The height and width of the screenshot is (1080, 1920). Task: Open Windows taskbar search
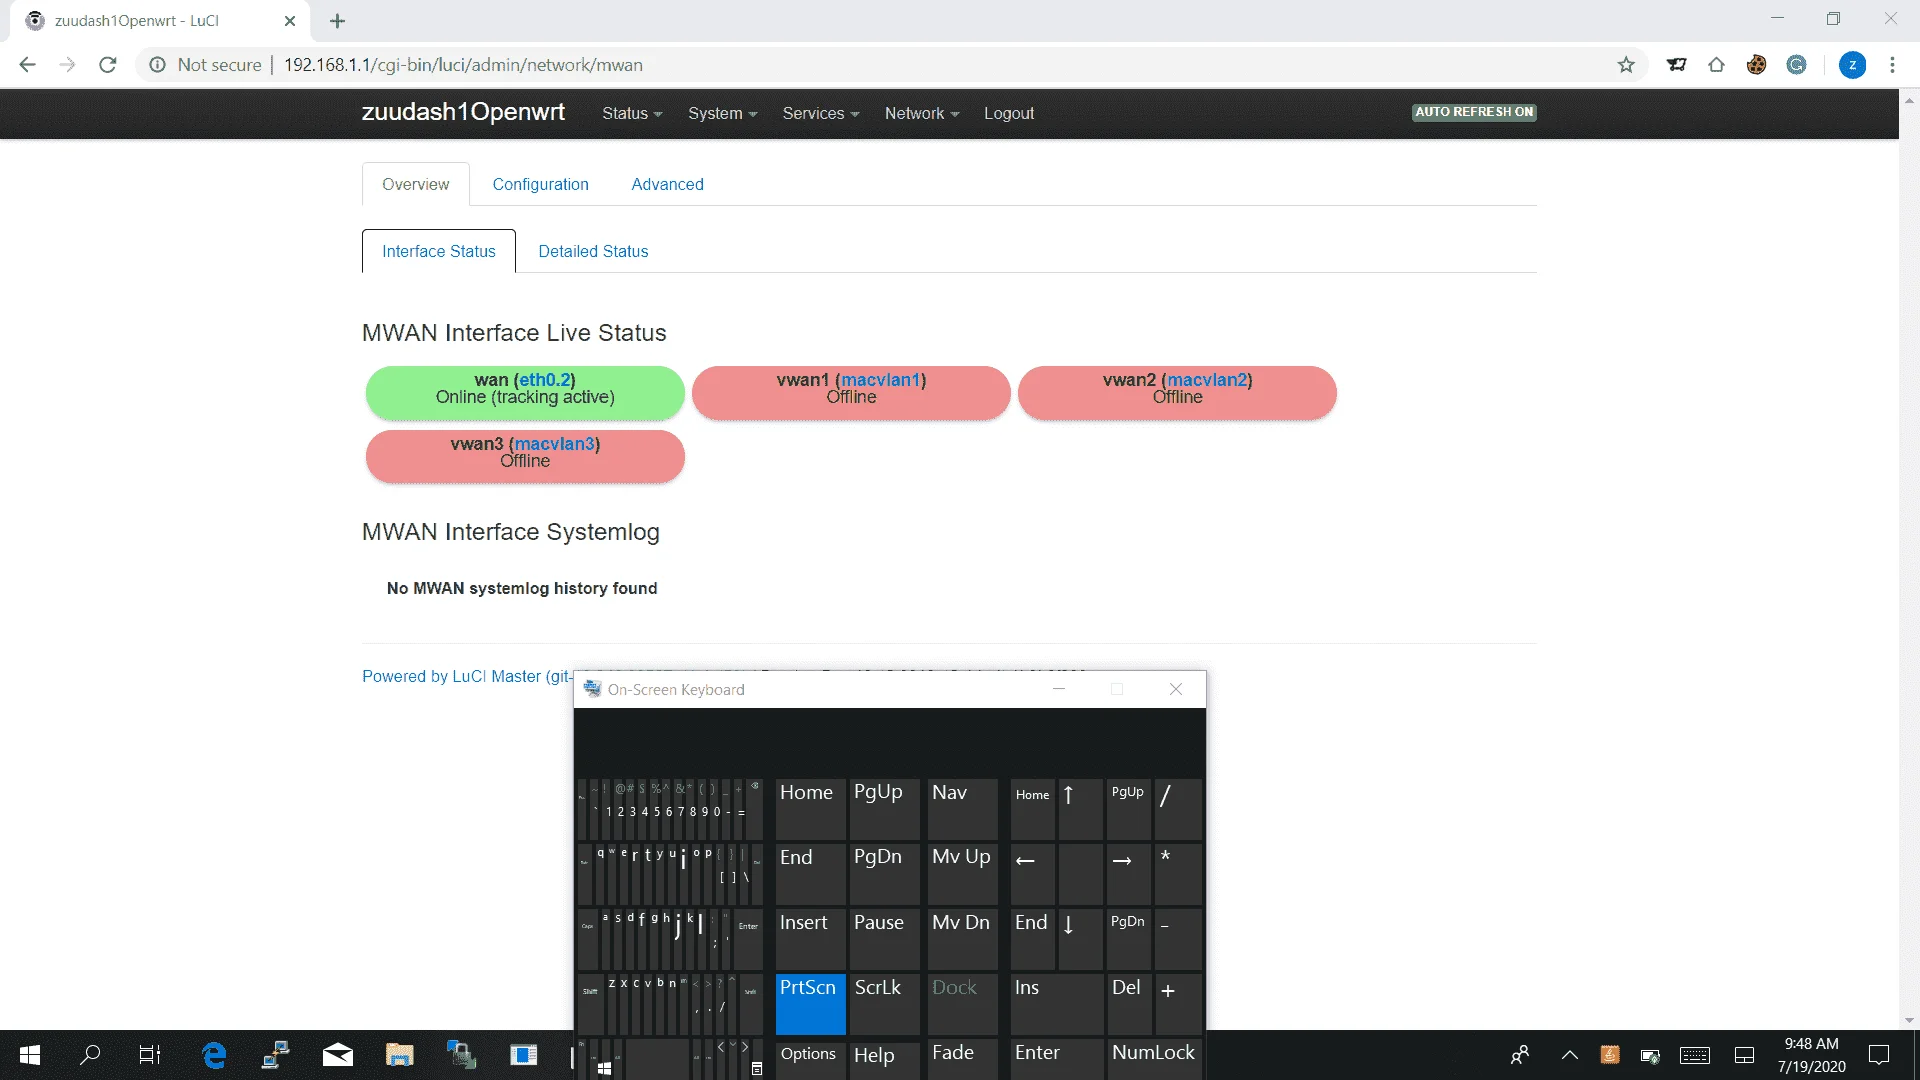[90, 1055]
